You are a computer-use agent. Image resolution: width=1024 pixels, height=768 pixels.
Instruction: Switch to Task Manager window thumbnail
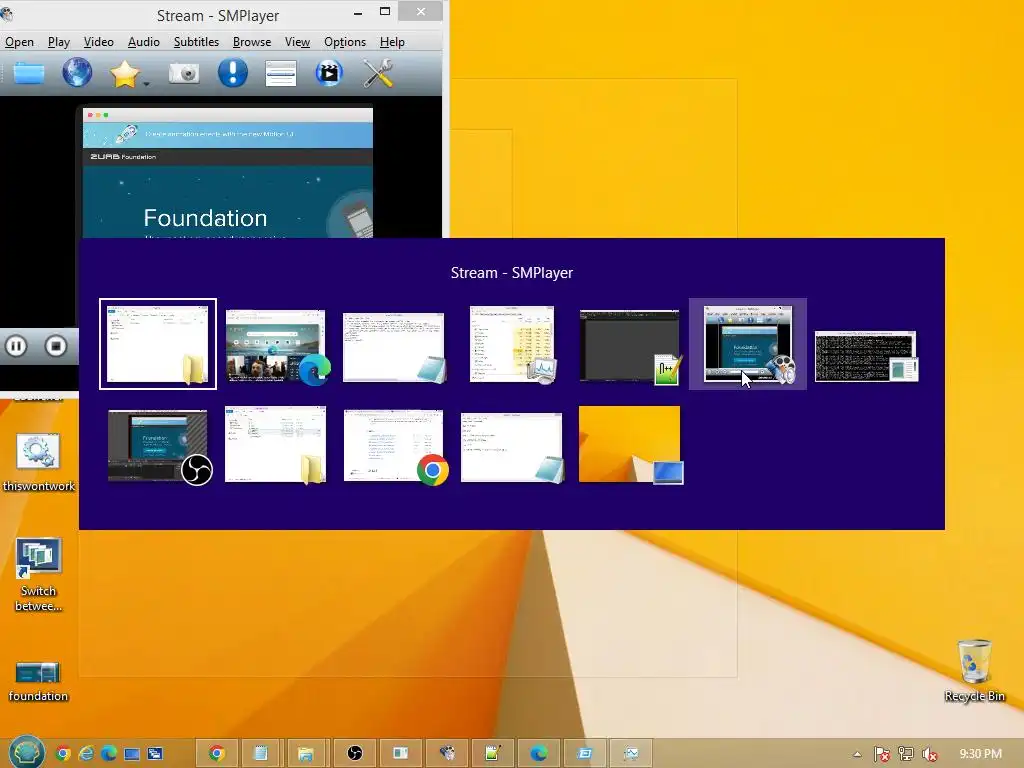(x=512, y=344)
